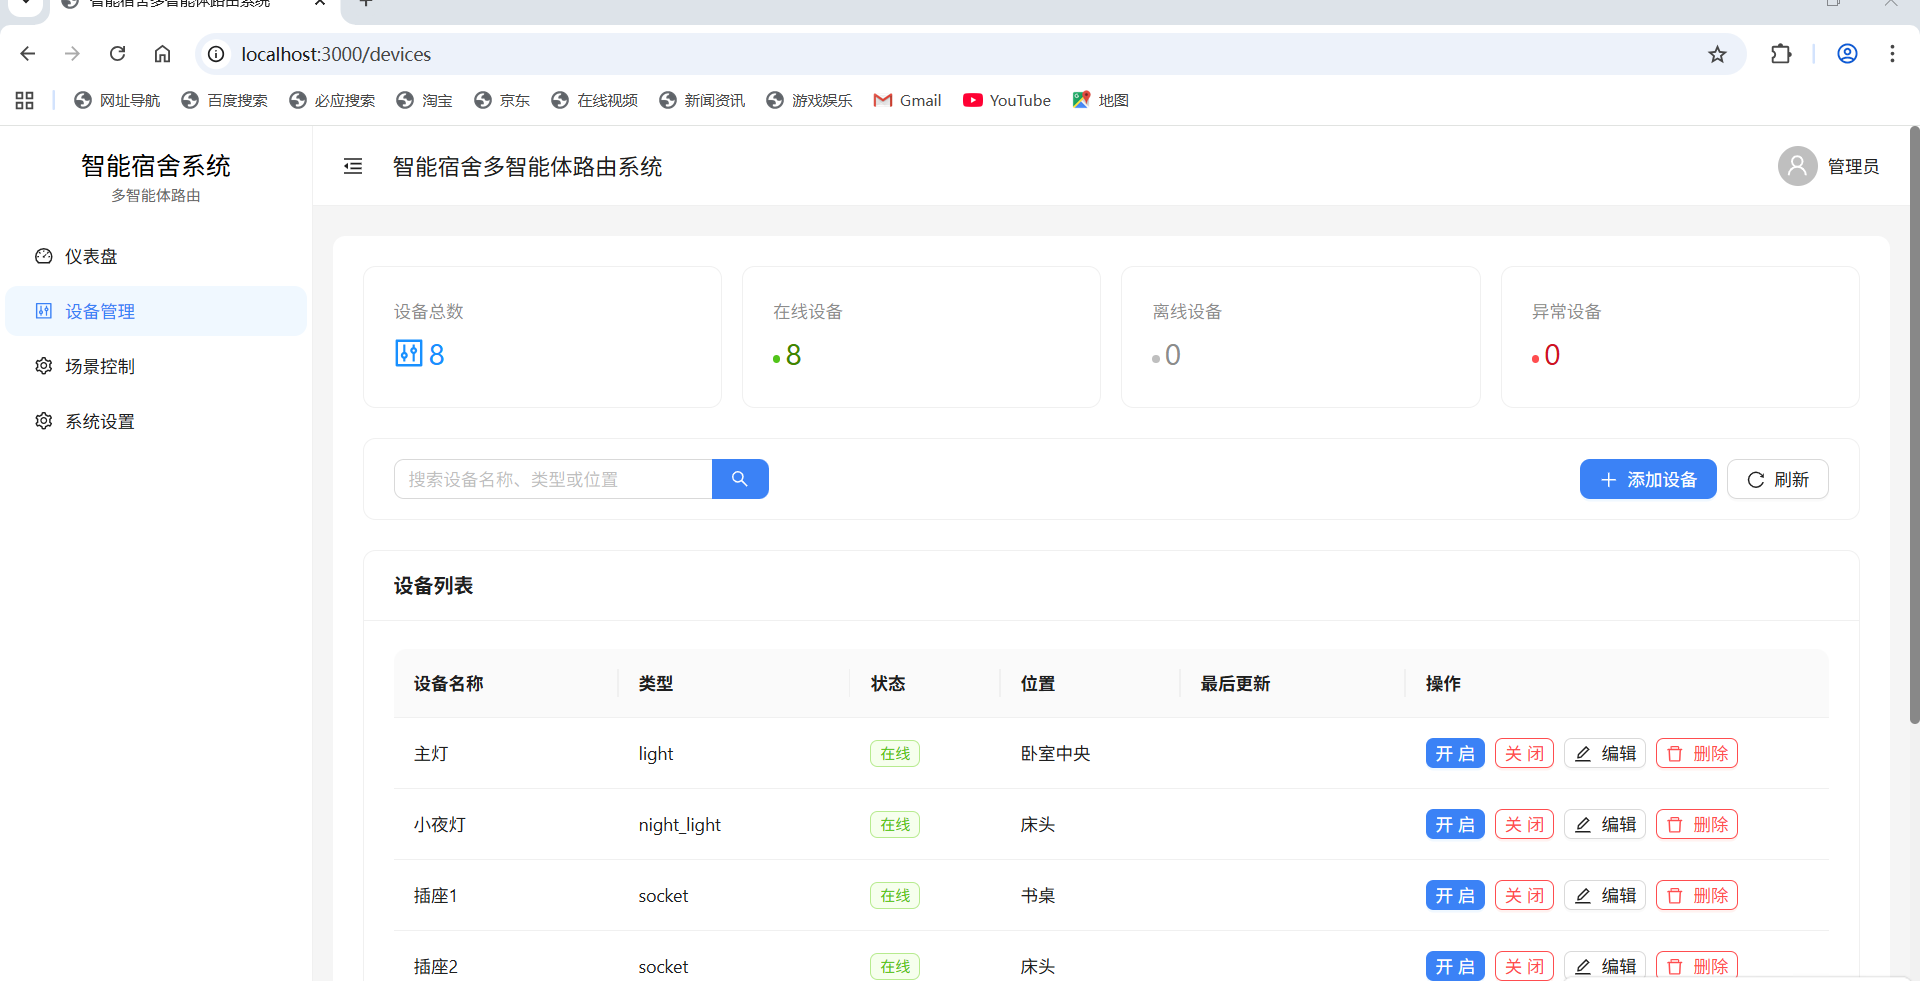
Task: Open the Chrome three-dot menu
Action: 1893,54
